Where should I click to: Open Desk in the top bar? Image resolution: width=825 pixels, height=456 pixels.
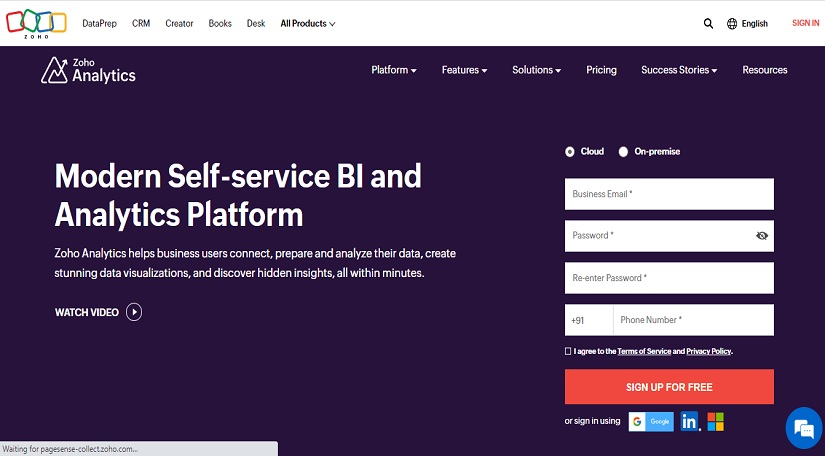[x=256, y=24]
